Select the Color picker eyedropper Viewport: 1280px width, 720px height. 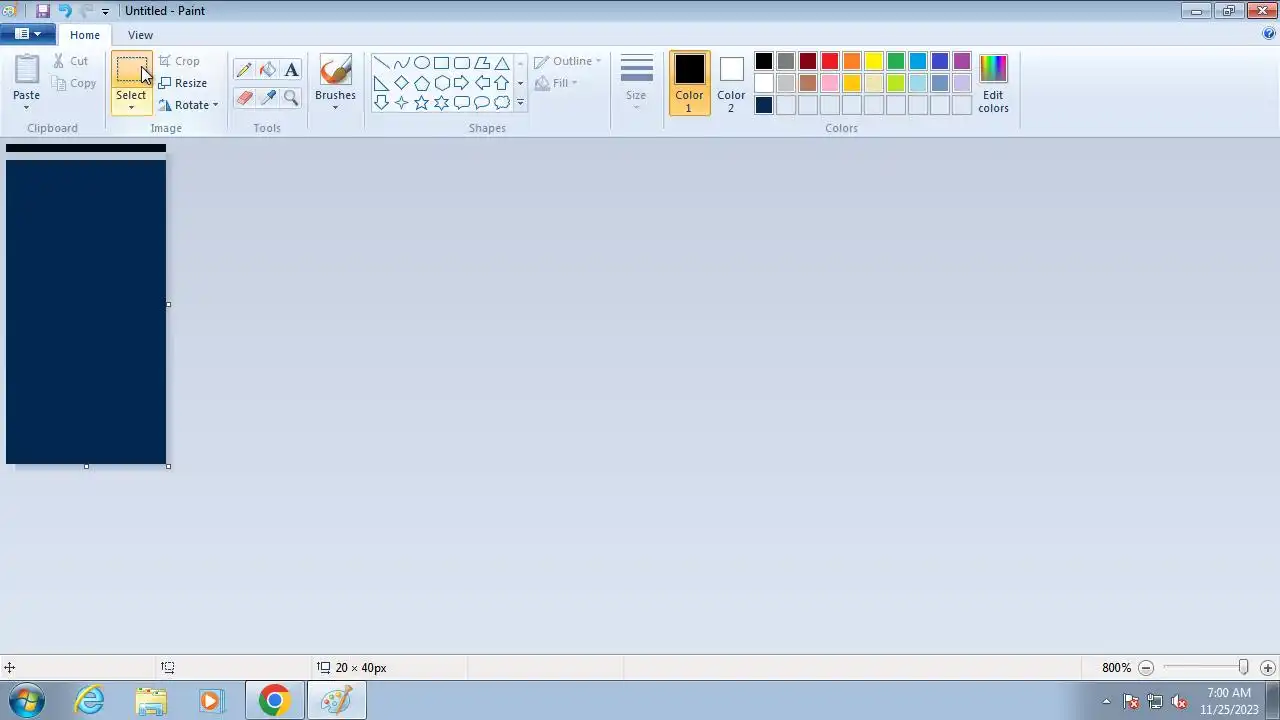pos(267,98)
